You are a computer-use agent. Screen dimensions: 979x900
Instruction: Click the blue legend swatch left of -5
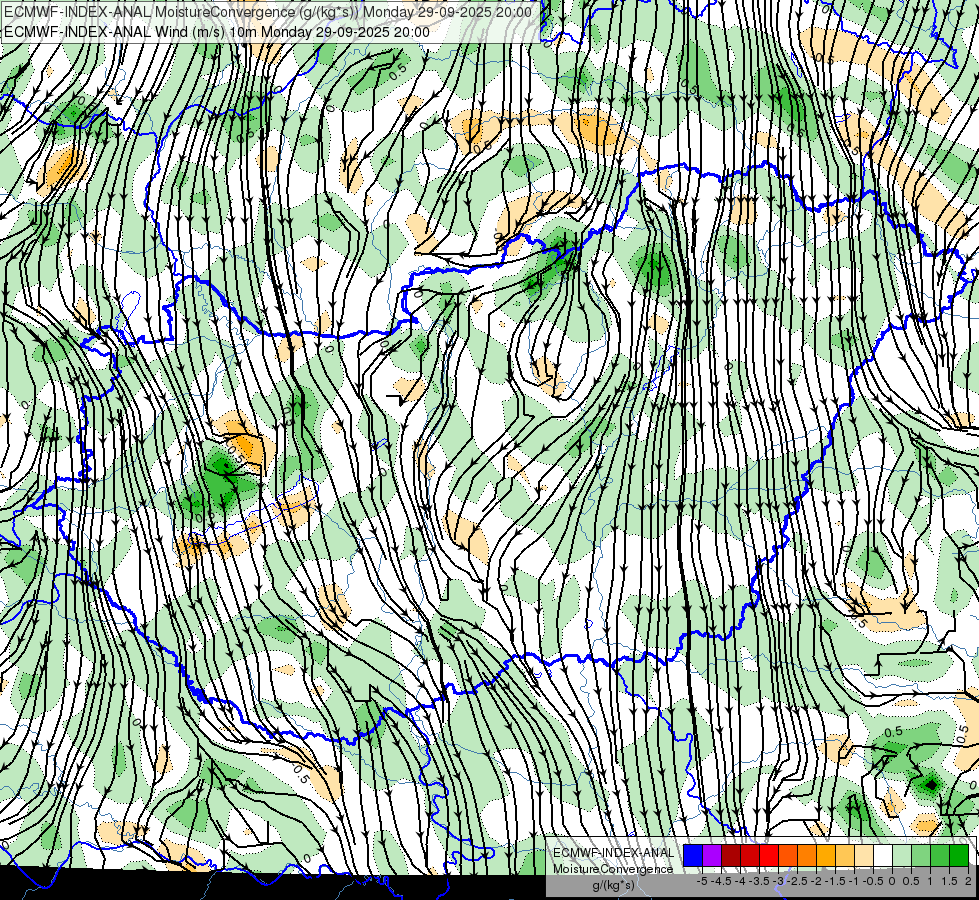pyautogui.click(x=693, y=855)
